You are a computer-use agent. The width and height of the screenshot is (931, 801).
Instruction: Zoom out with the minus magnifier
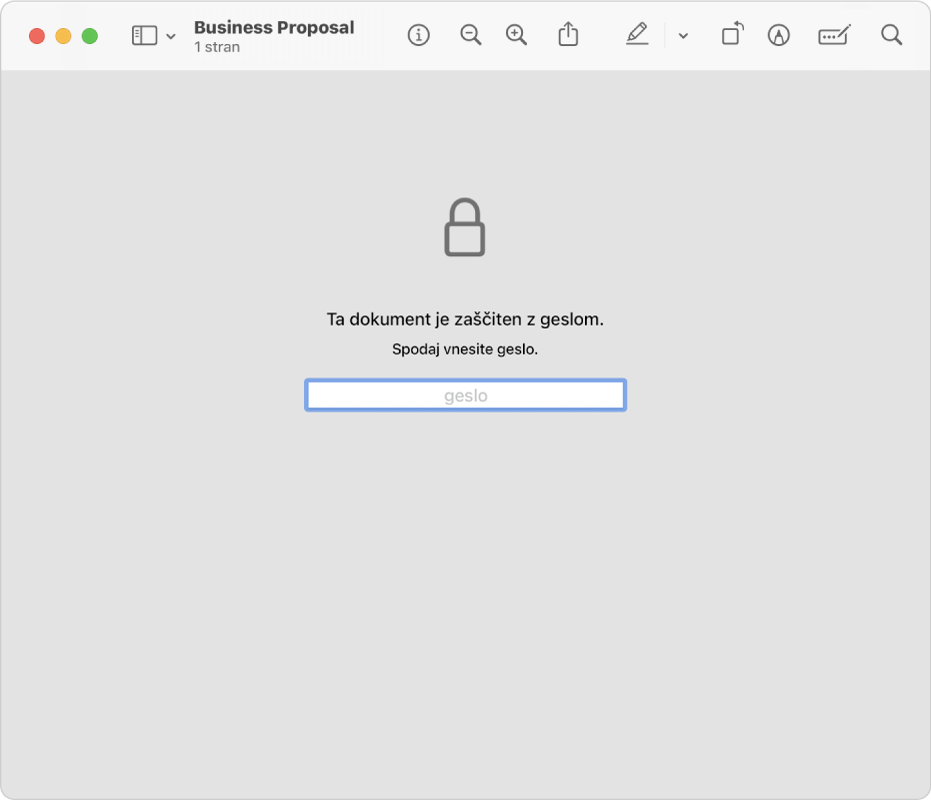470,35
